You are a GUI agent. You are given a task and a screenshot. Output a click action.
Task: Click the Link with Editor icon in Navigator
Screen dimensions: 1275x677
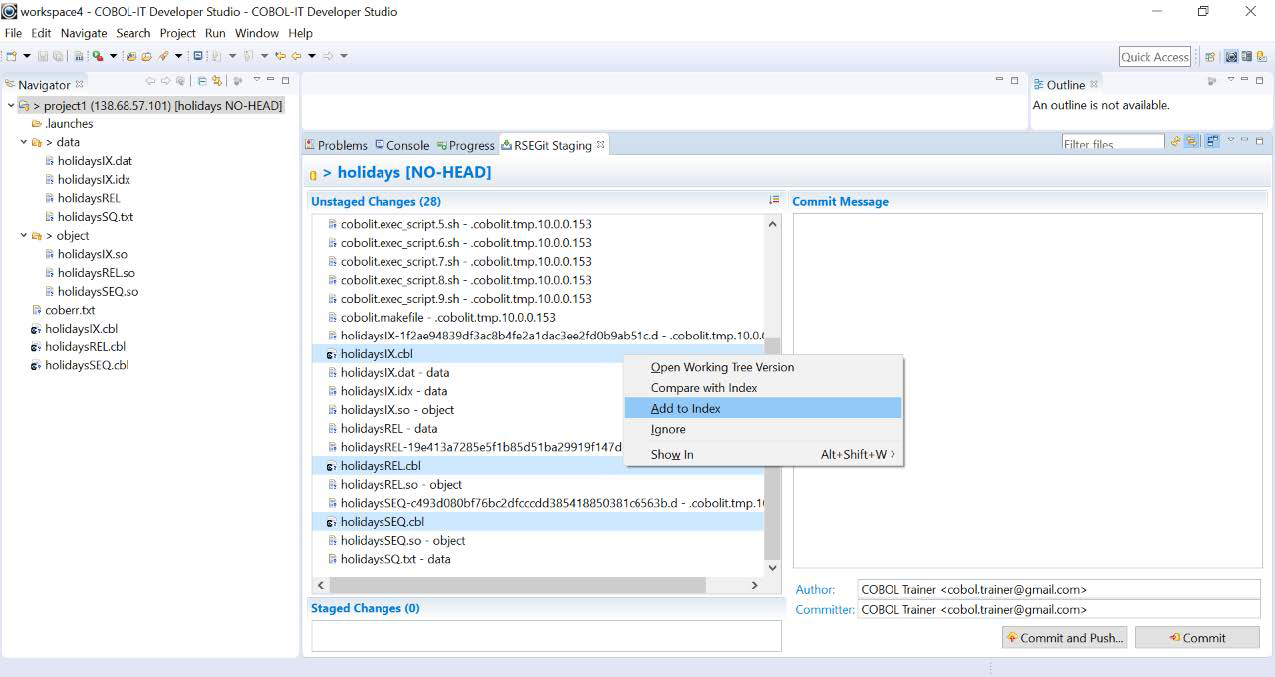click(x=217, y=81)
